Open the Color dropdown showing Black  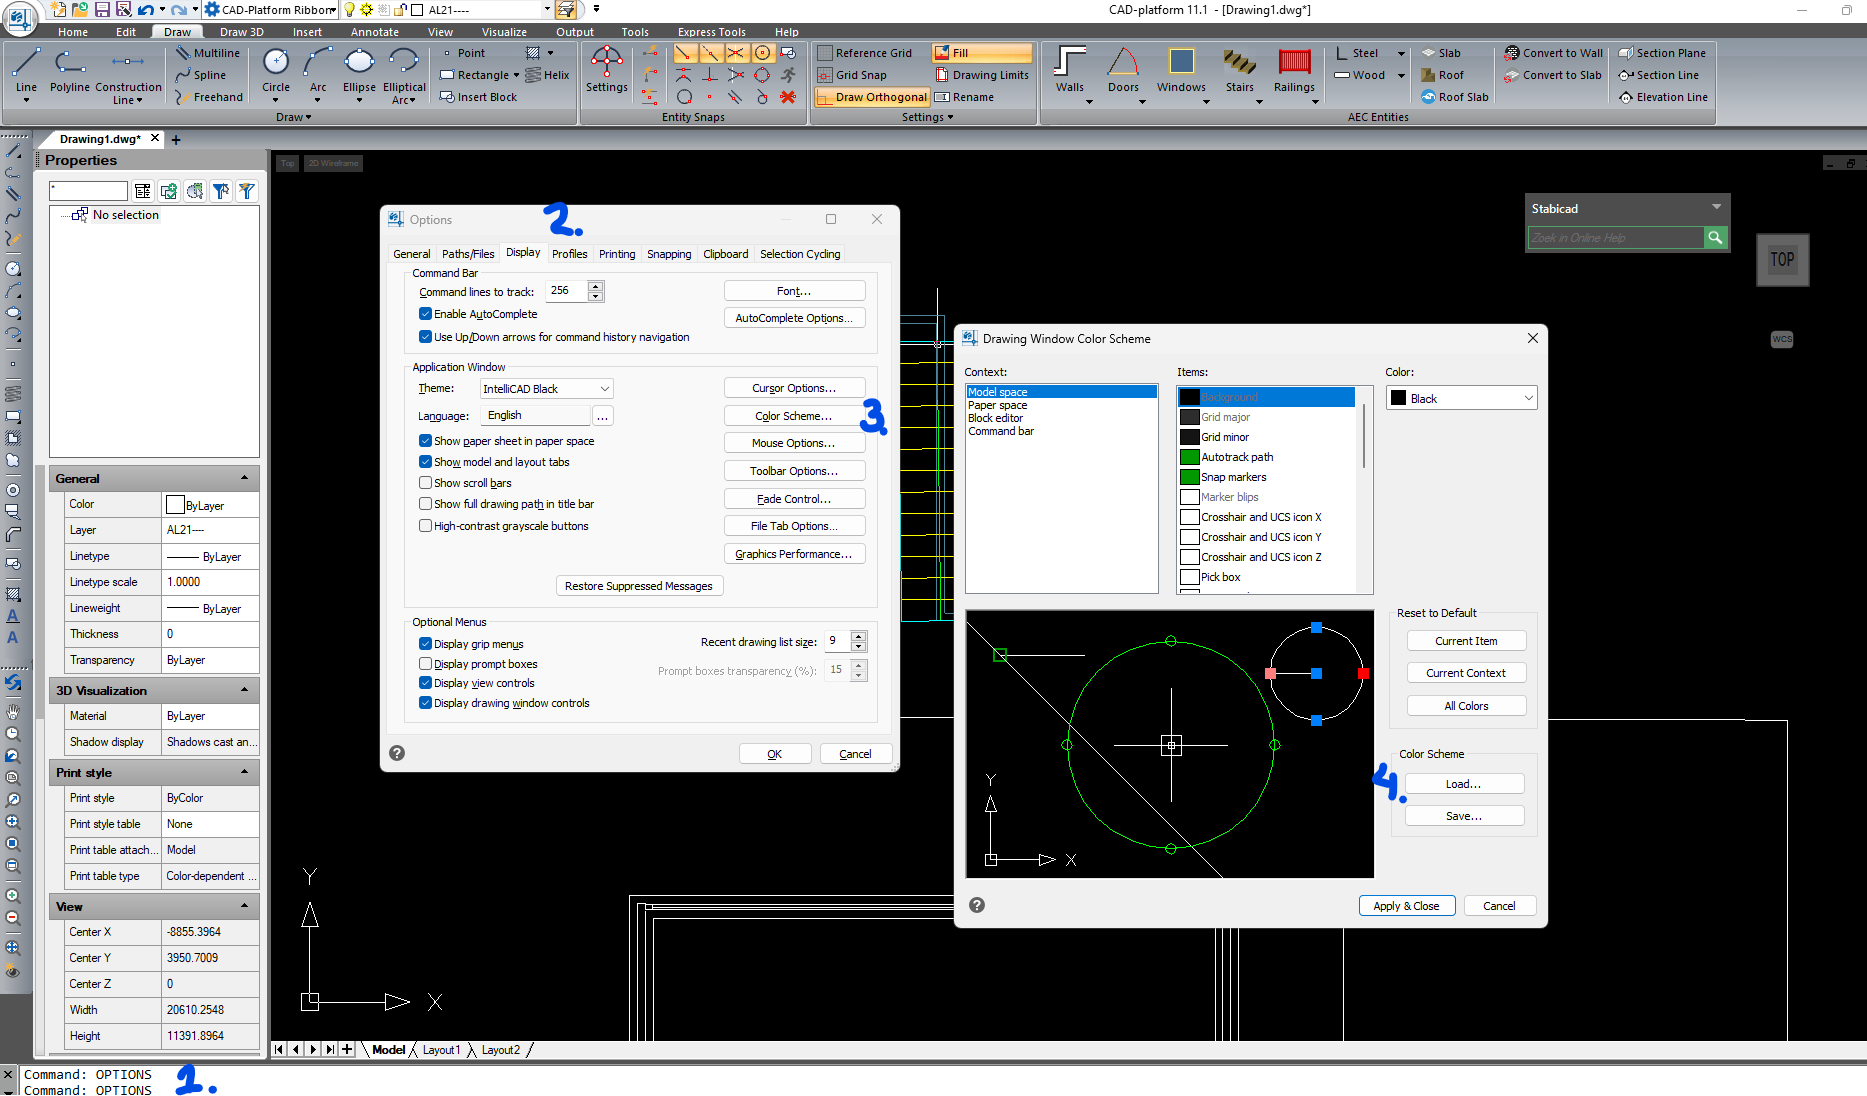[x=1461, y=398]
